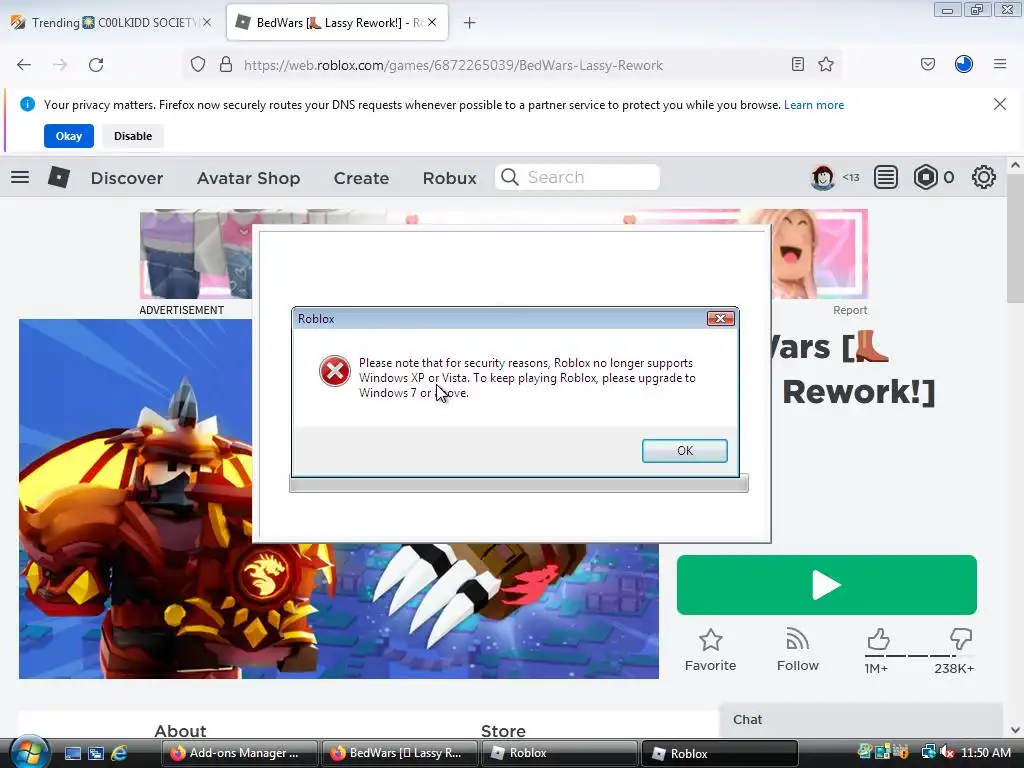Go back with the browser back arrow
1024x768 pixels.
24,65
